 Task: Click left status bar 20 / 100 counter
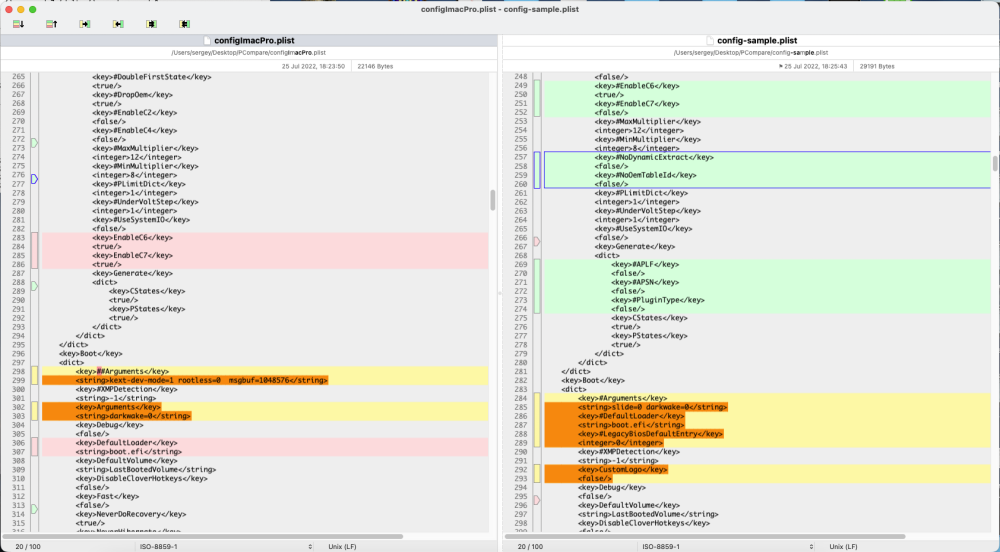point(29,546)
